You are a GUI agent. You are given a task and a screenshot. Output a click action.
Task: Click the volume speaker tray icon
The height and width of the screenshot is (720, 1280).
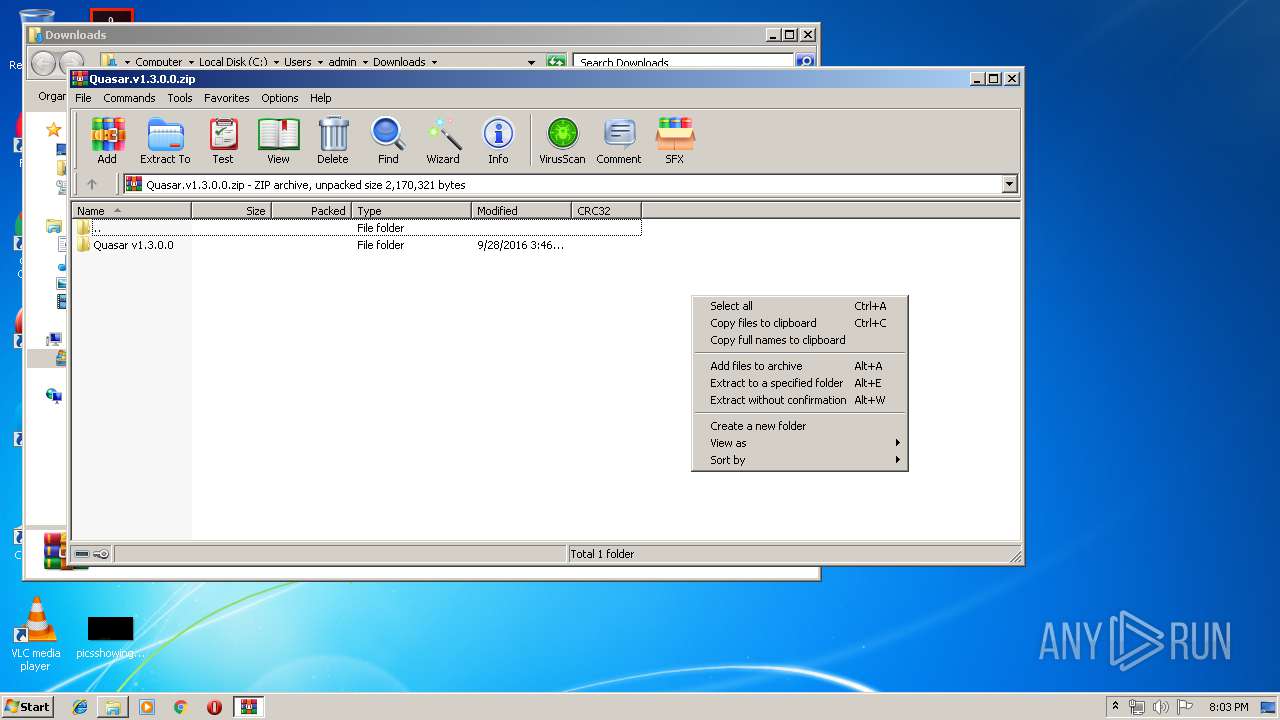tap(1162, 707)
